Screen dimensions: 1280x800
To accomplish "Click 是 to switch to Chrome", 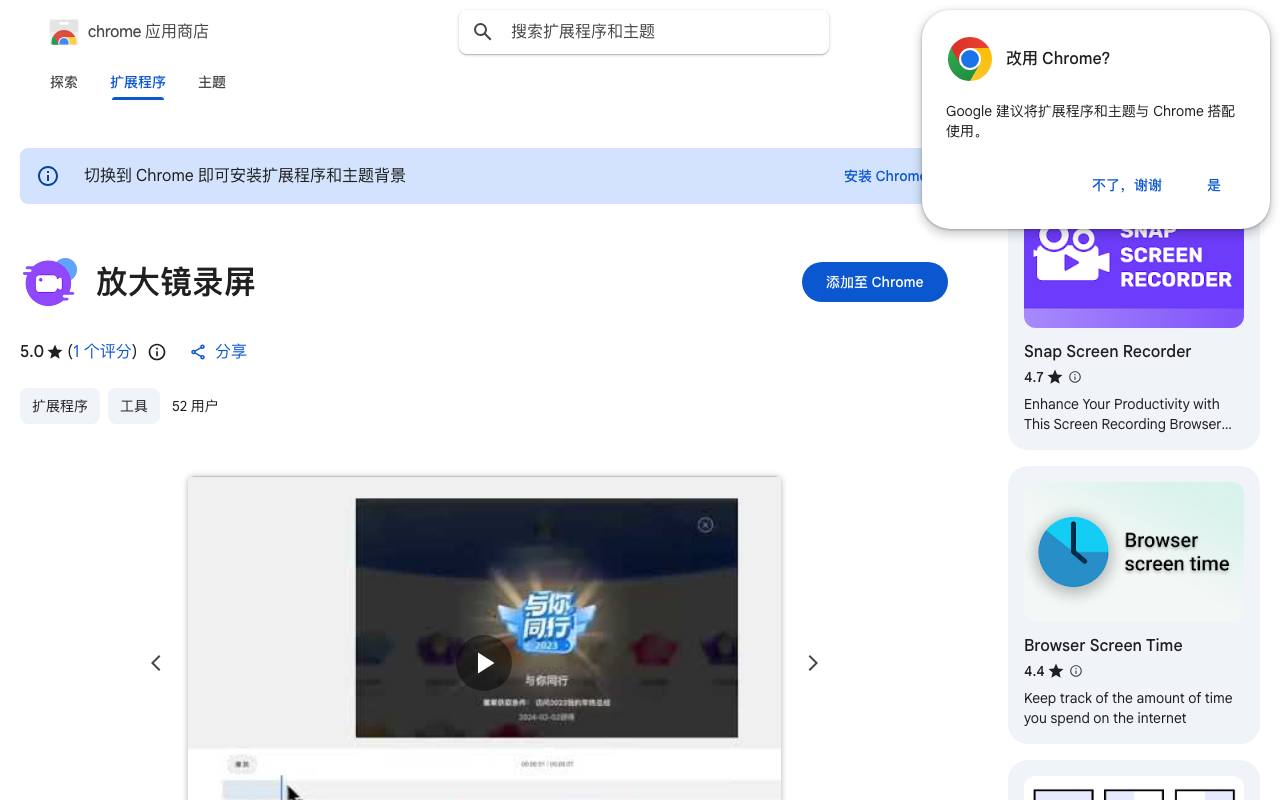I will [x=1214, y=185].
